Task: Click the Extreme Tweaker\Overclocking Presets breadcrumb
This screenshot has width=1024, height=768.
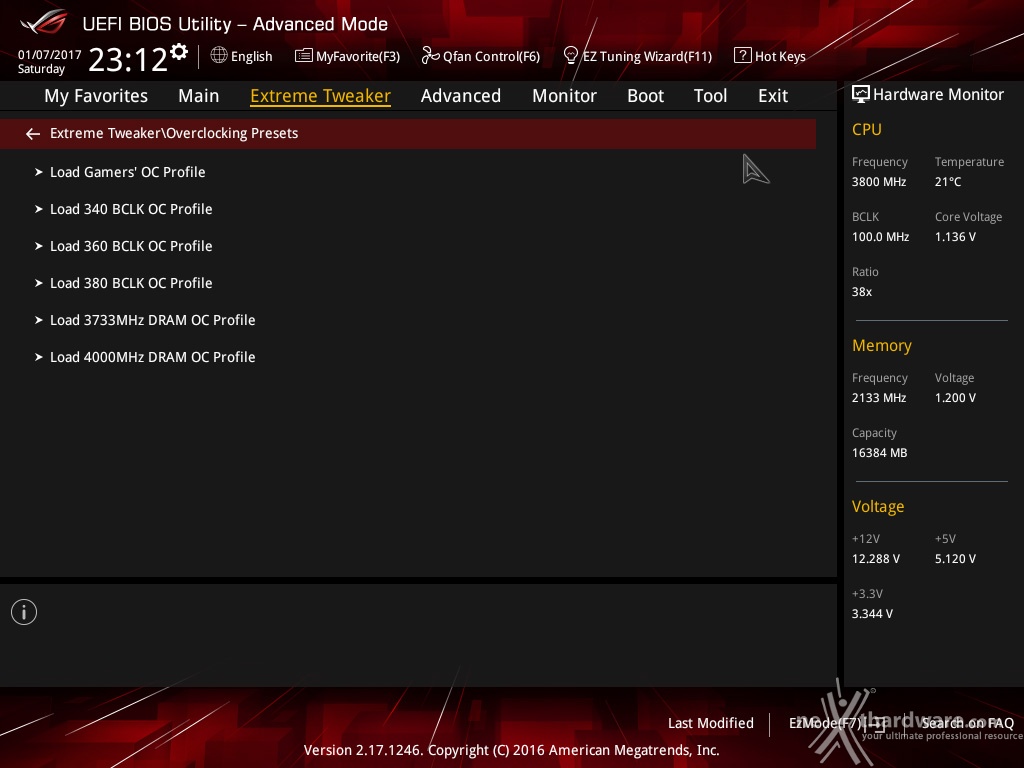Action: tap(174, 133)
